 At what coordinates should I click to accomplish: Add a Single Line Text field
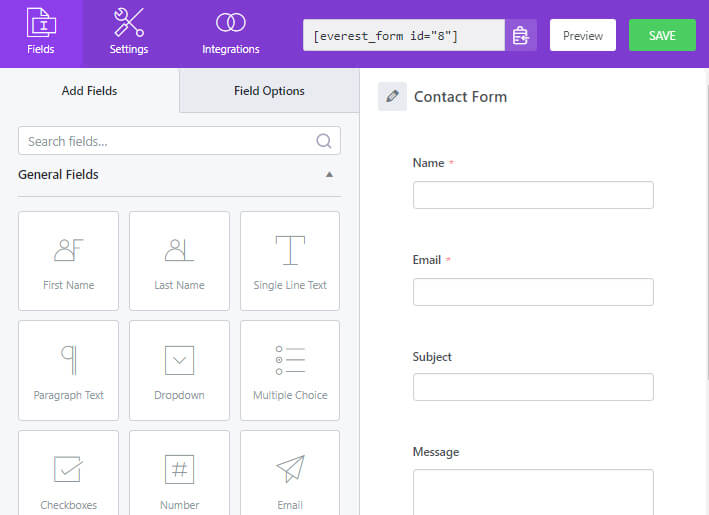[x=290, y=261]
